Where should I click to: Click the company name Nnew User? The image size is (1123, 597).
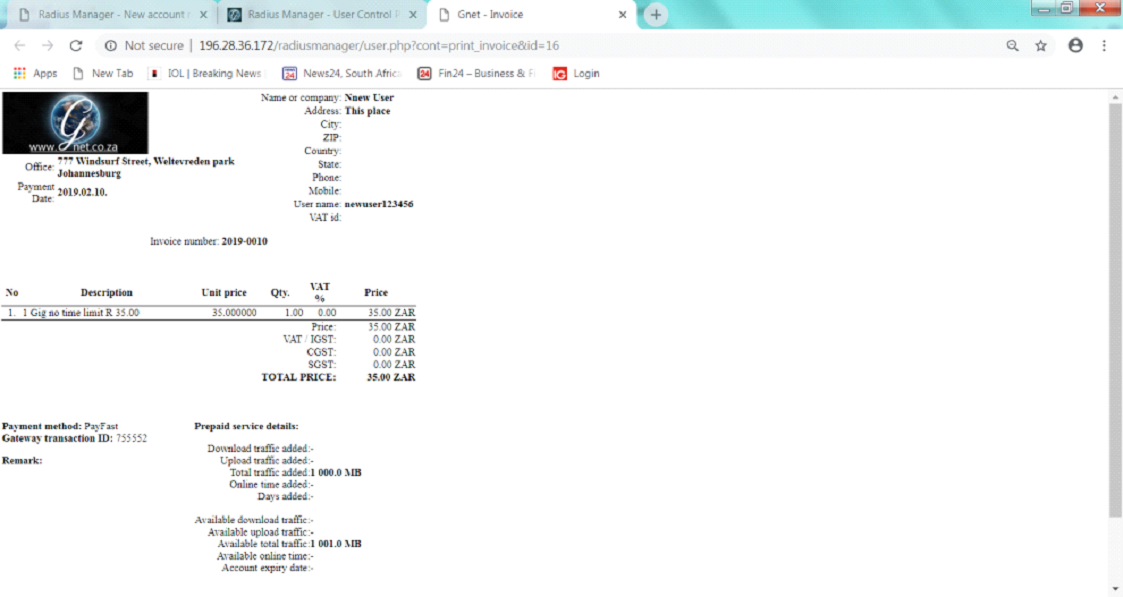(x=369, y=97)
